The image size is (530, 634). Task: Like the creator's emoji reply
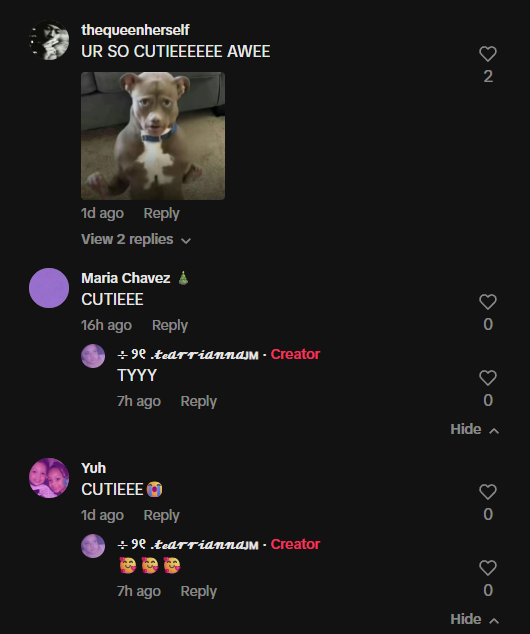[488, 568]
